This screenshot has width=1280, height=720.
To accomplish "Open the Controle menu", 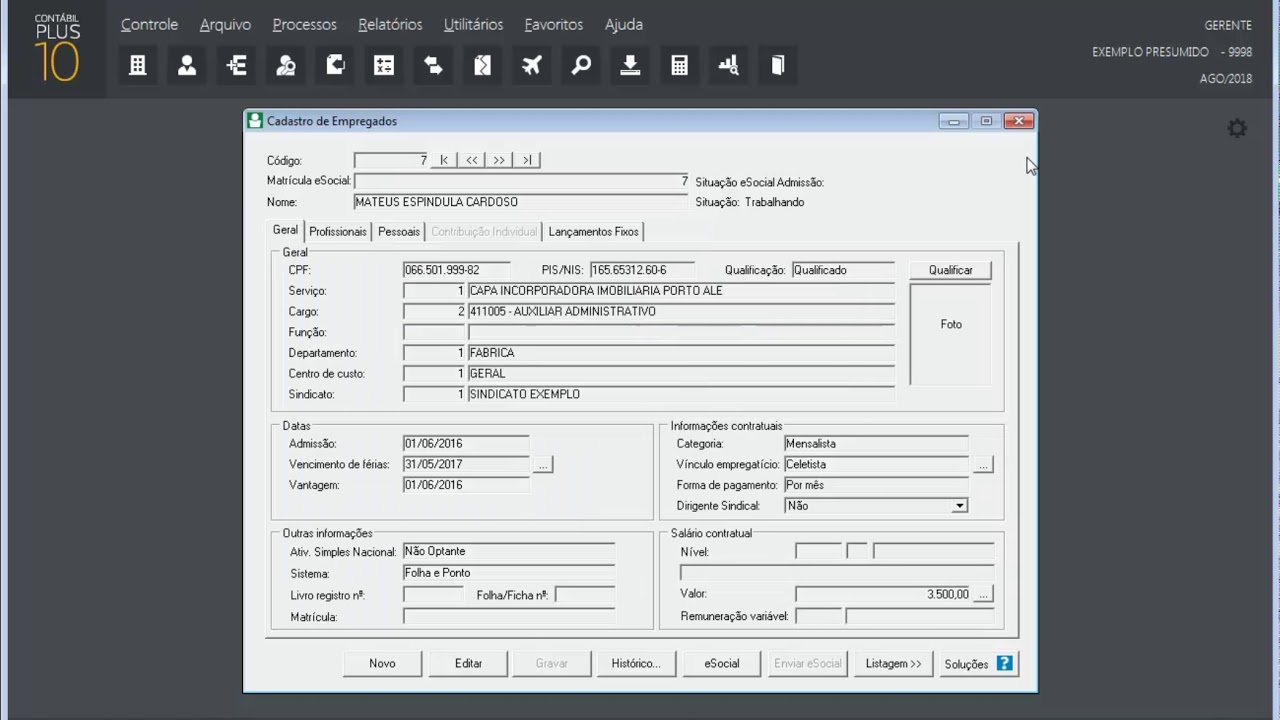I will [149, 24].
